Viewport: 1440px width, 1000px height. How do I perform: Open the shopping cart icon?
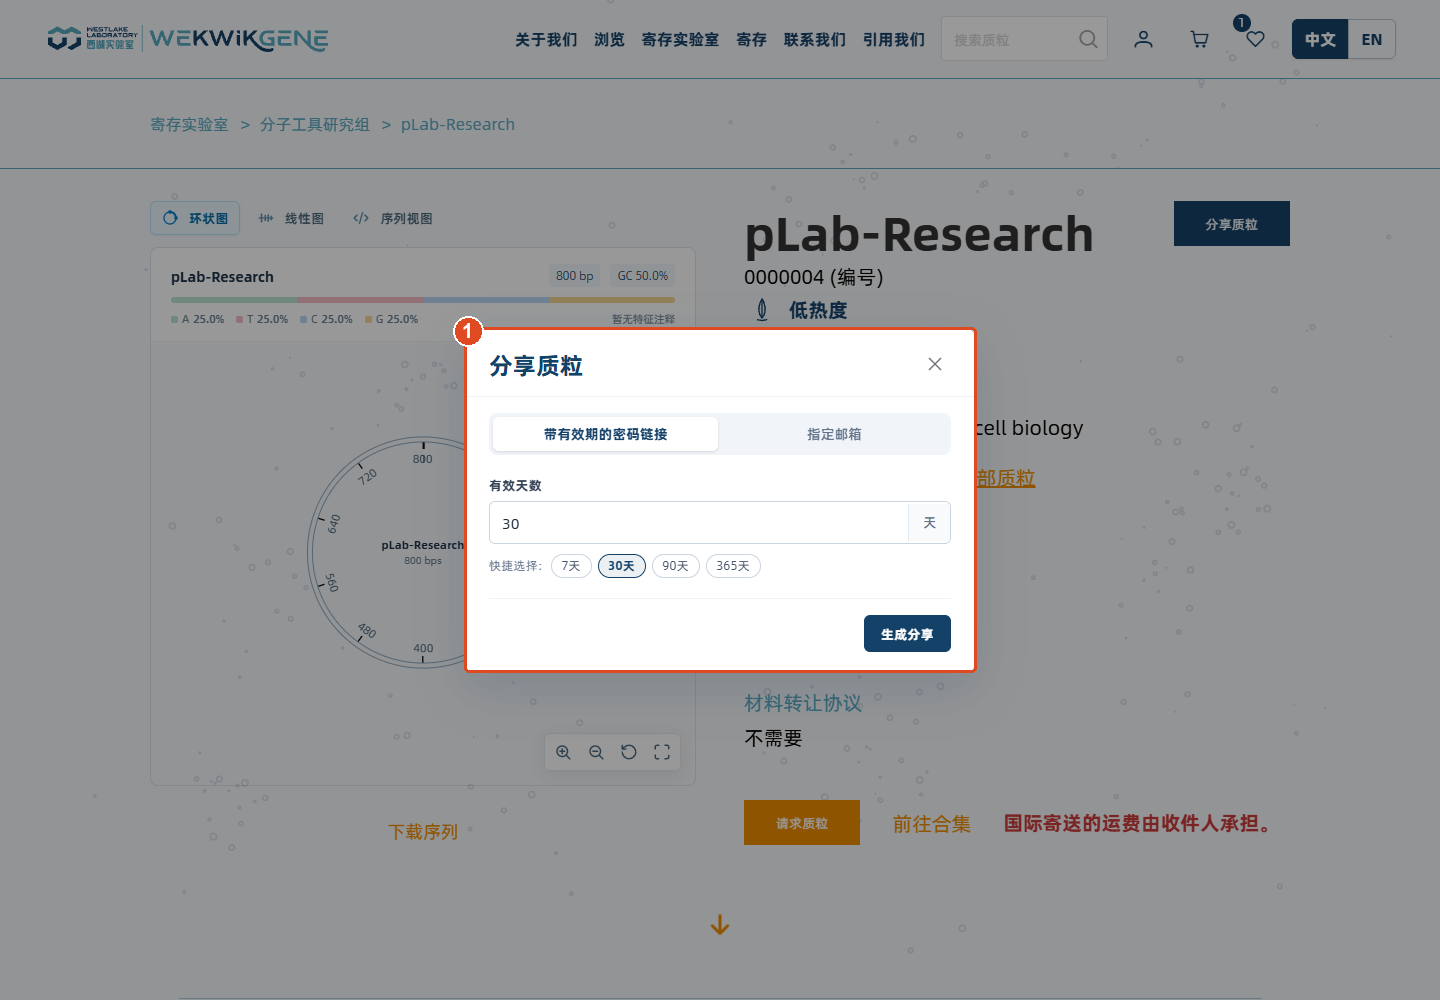click(1199, 39)
